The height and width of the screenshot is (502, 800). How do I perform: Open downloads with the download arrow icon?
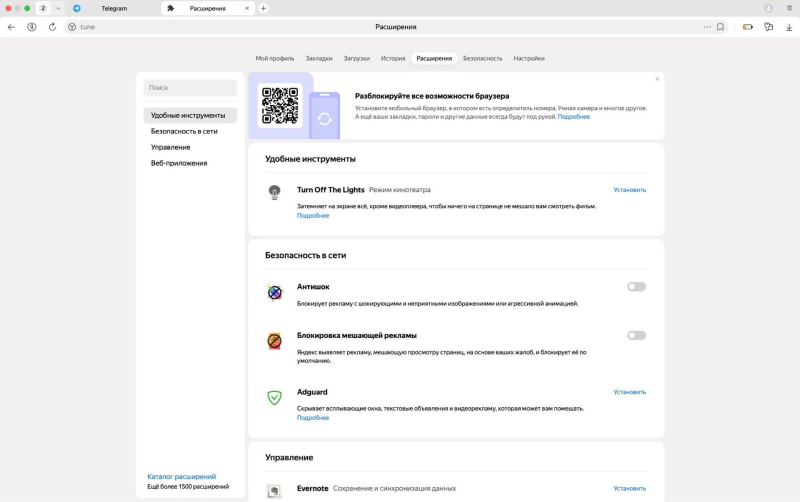[789, 27]
